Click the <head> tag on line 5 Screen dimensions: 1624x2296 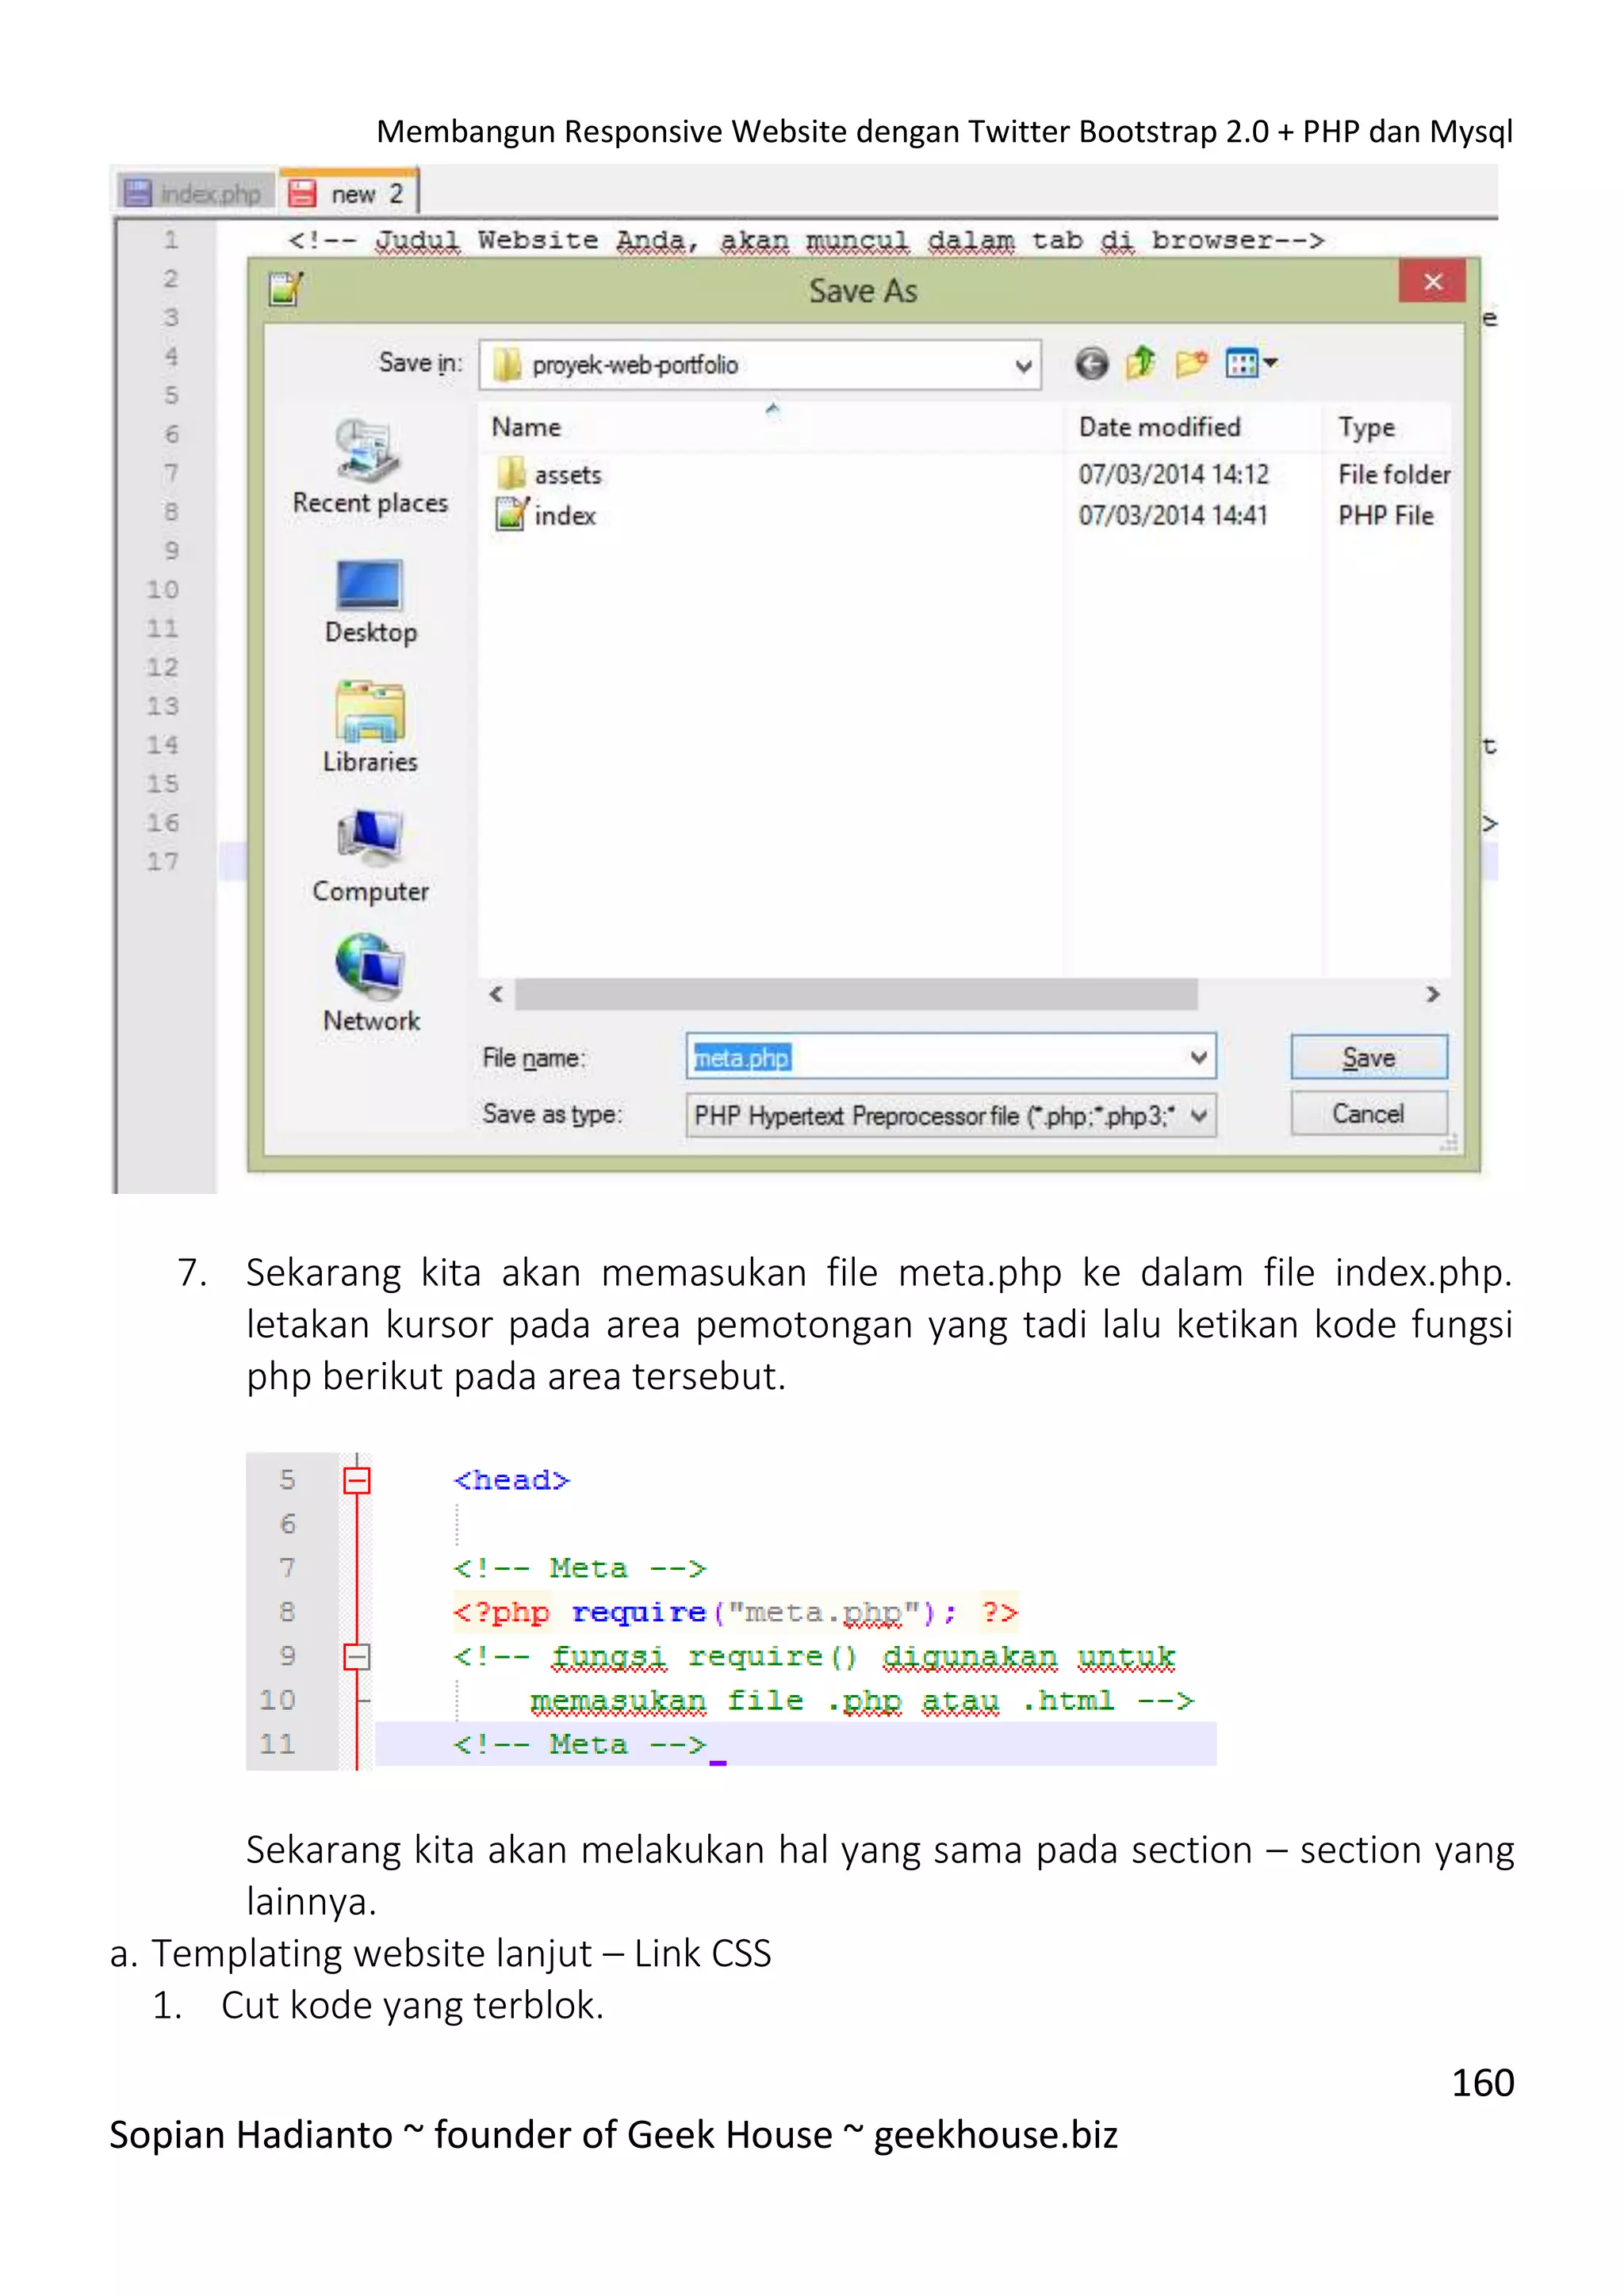(512, 1480)
